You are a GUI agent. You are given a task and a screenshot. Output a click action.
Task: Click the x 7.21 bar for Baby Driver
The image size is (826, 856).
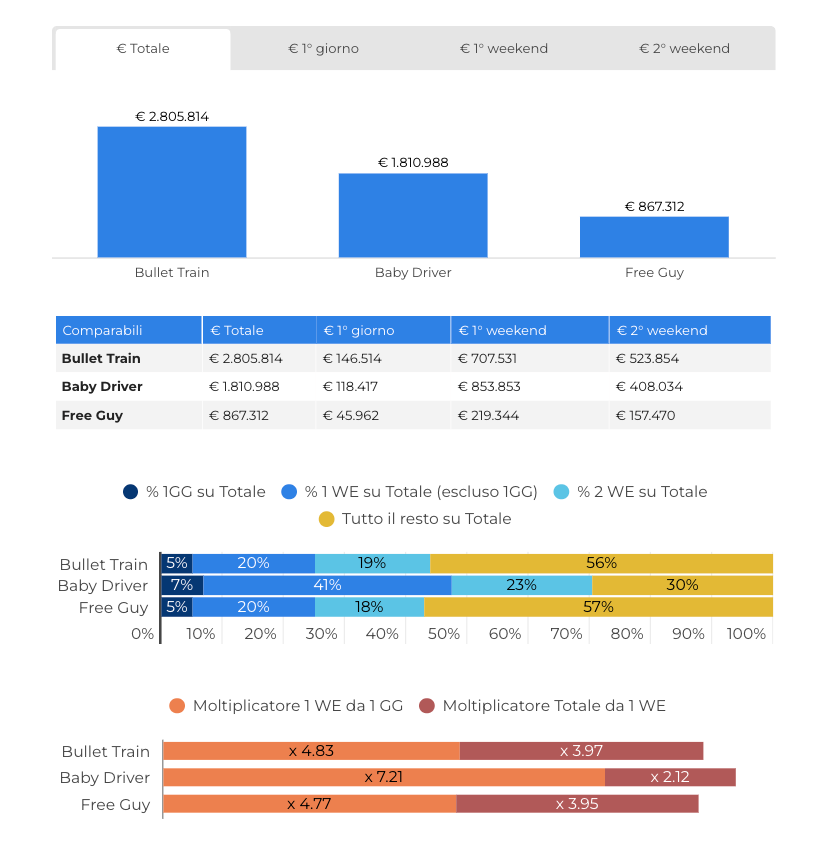[x=384, y=777]
